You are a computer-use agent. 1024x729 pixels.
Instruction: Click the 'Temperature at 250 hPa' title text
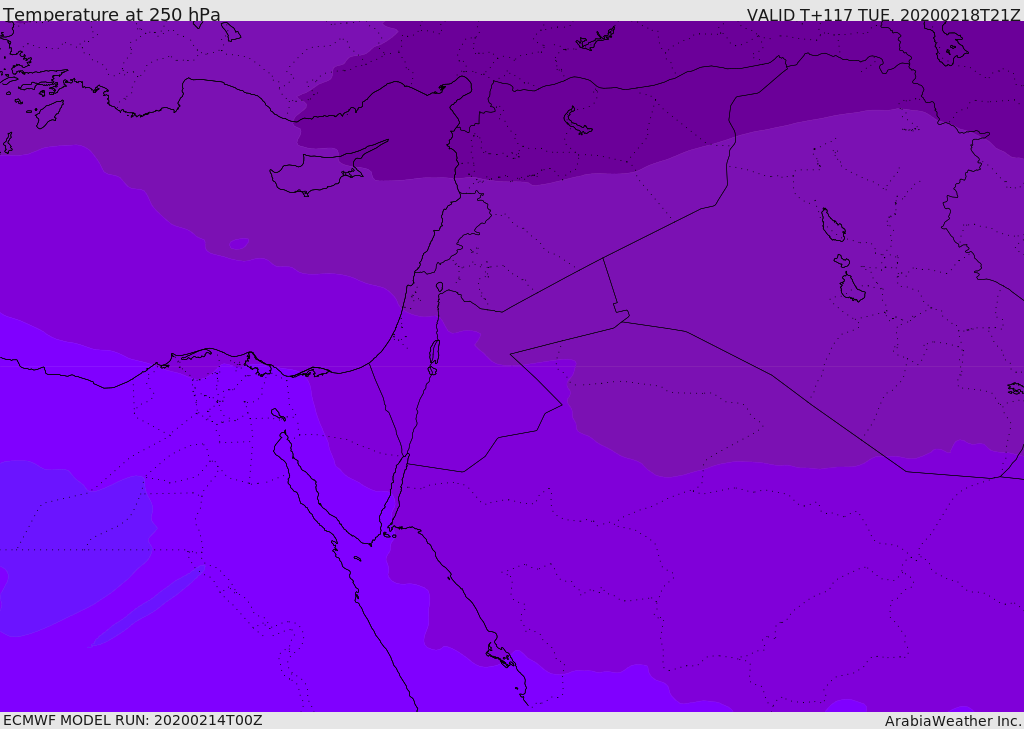tap(112, 14)
